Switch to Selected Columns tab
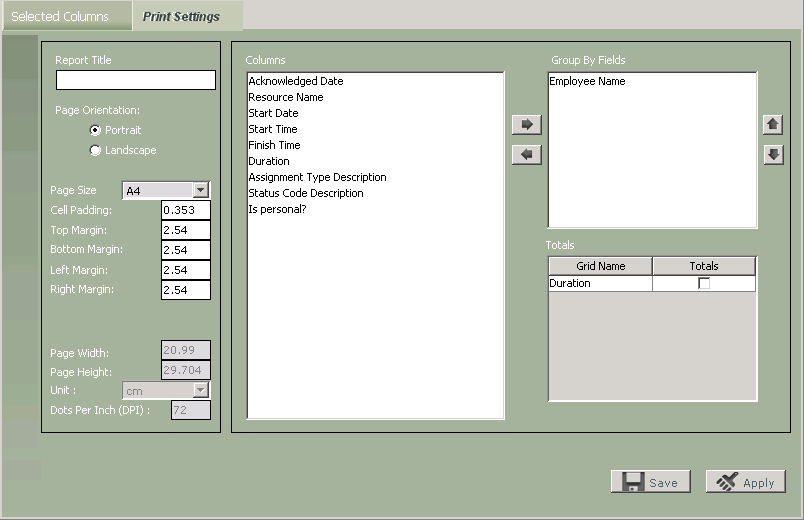804x520 pixels. (x=60, y=17)
